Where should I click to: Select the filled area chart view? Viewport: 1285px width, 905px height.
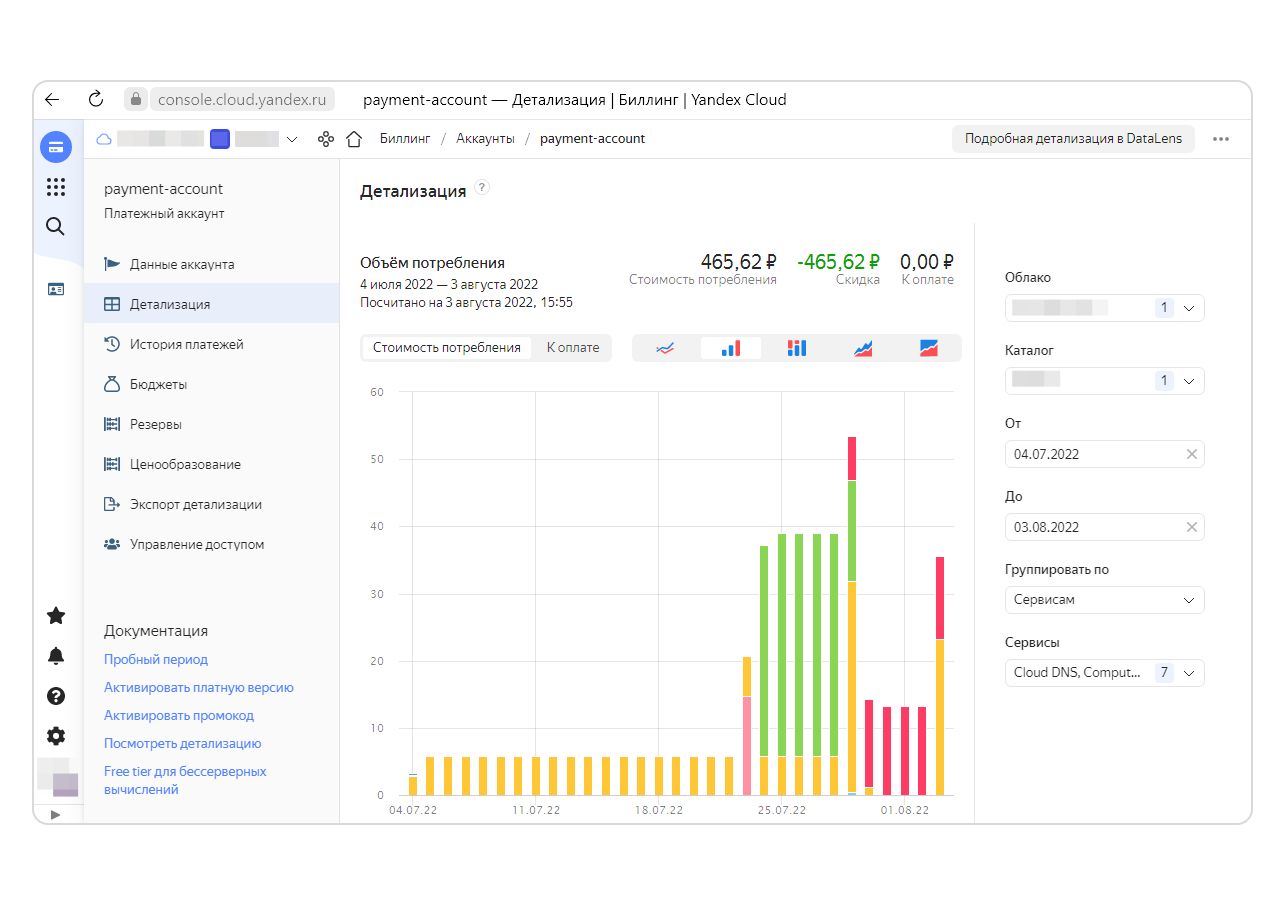click(x=929, y=348)
